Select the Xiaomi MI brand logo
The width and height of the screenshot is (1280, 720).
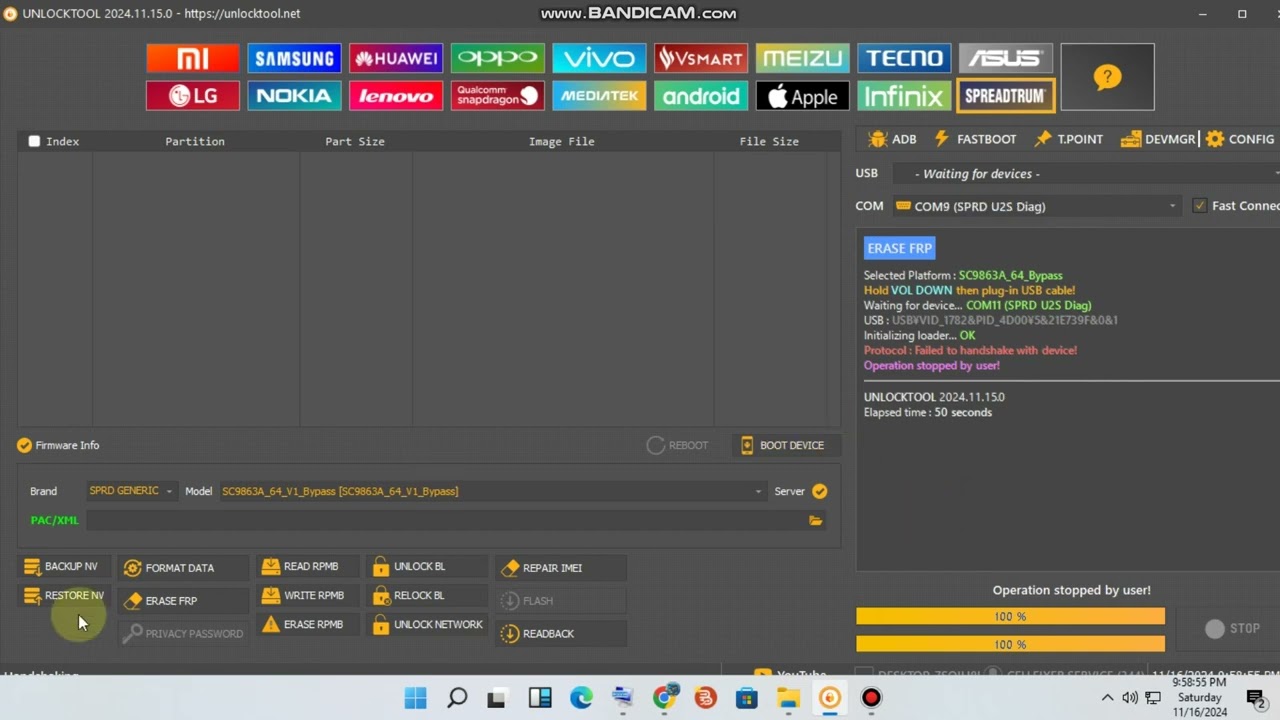(193, 58)
